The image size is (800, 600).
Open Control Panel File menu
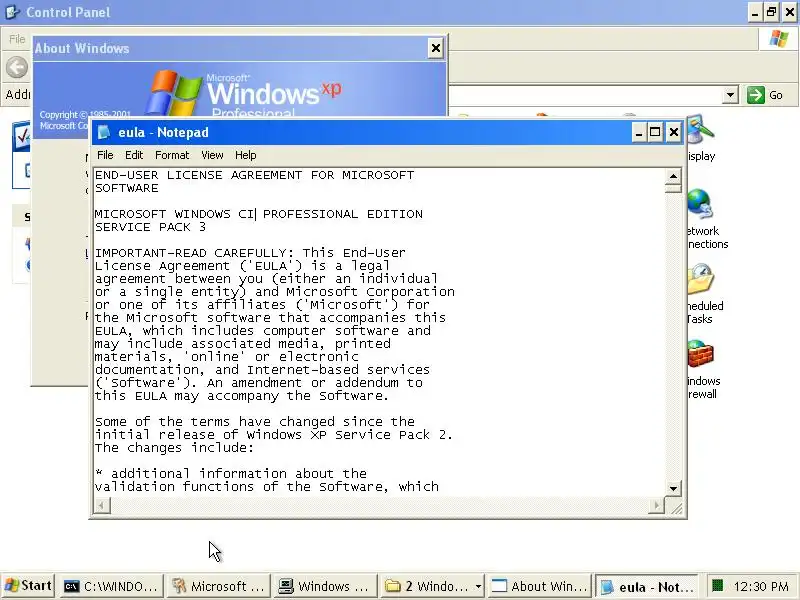pos(17,39)
